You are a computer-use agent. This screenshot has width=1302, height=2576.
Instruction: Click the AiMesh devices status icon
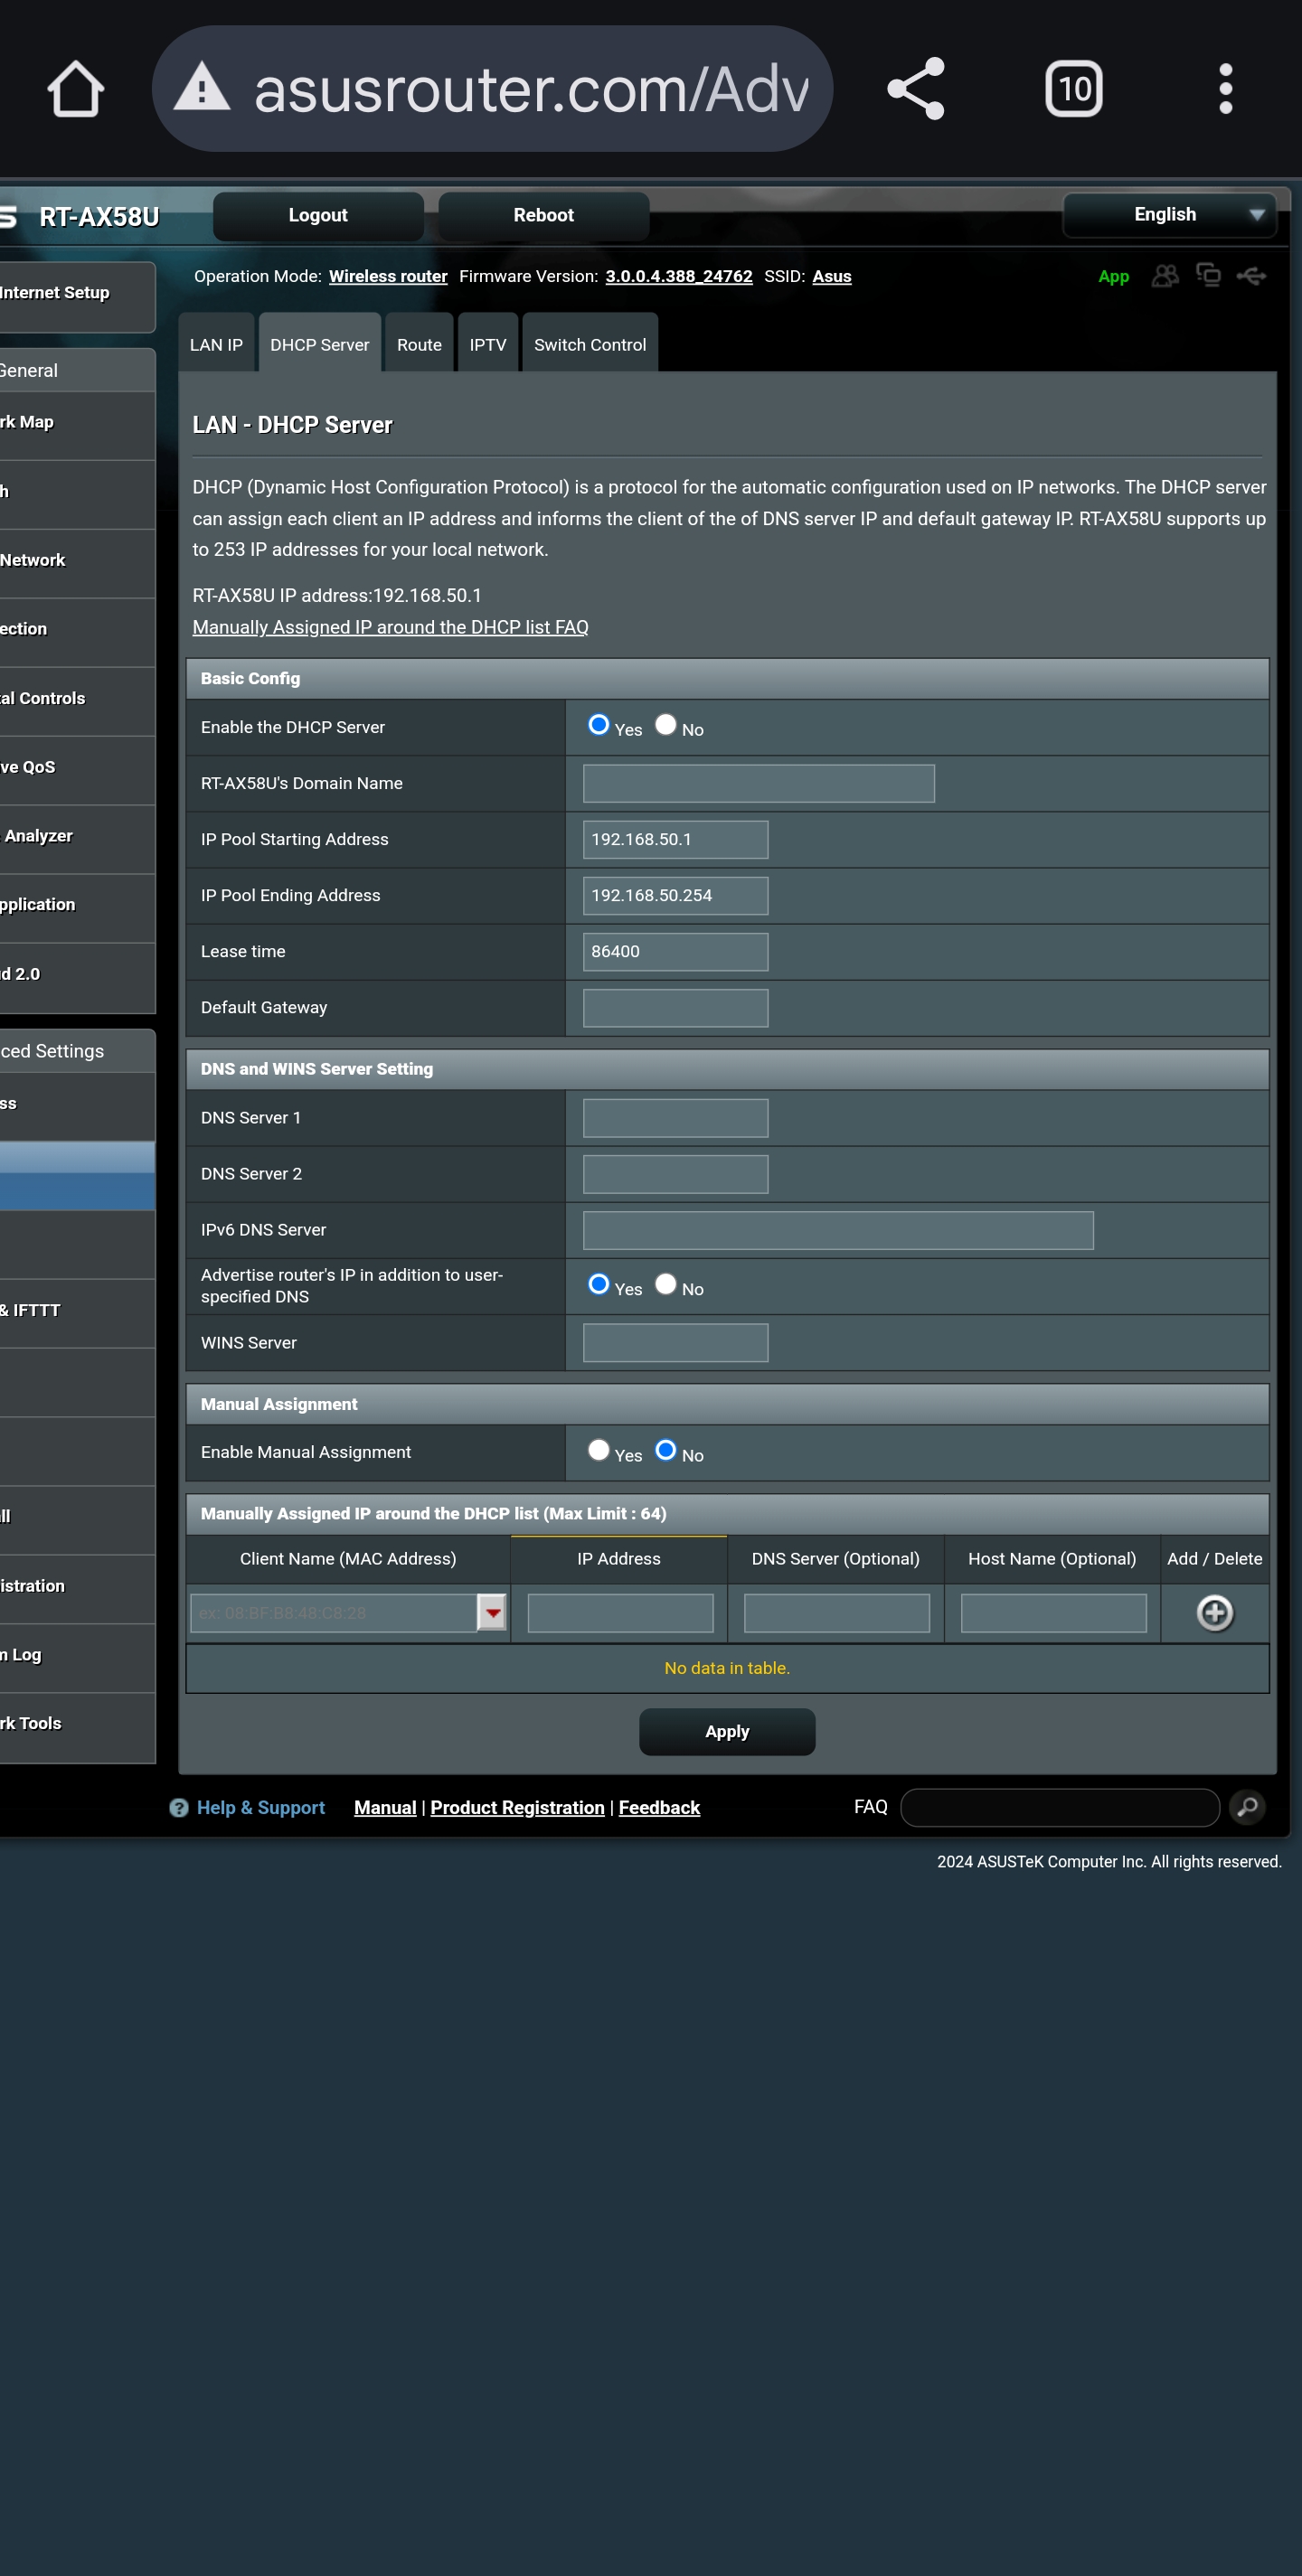tap(1208, 275)
